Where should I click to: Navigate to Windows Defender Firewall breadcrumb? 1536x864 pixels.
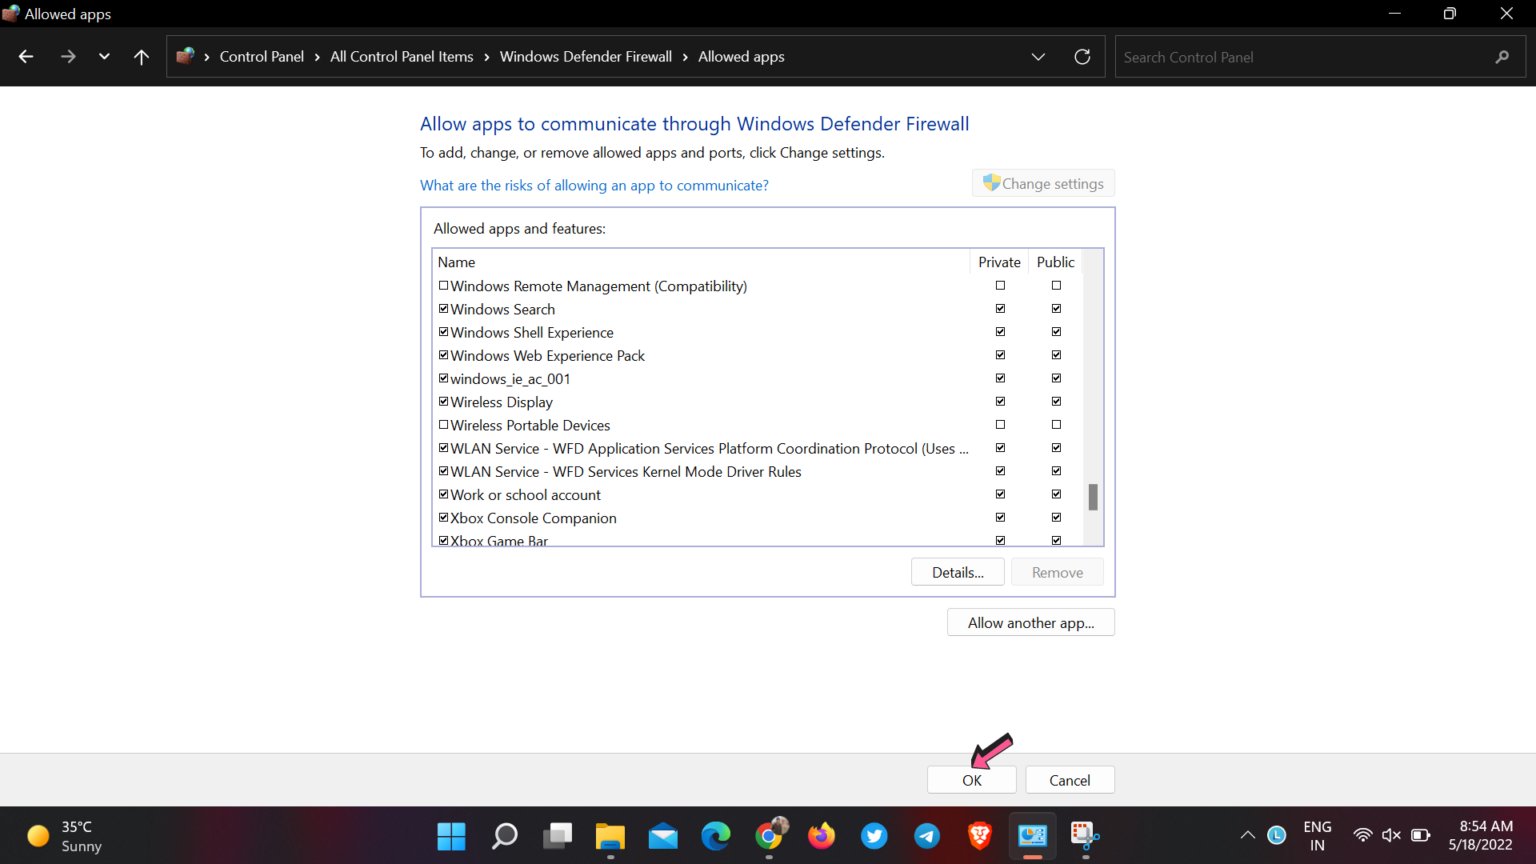585,56
